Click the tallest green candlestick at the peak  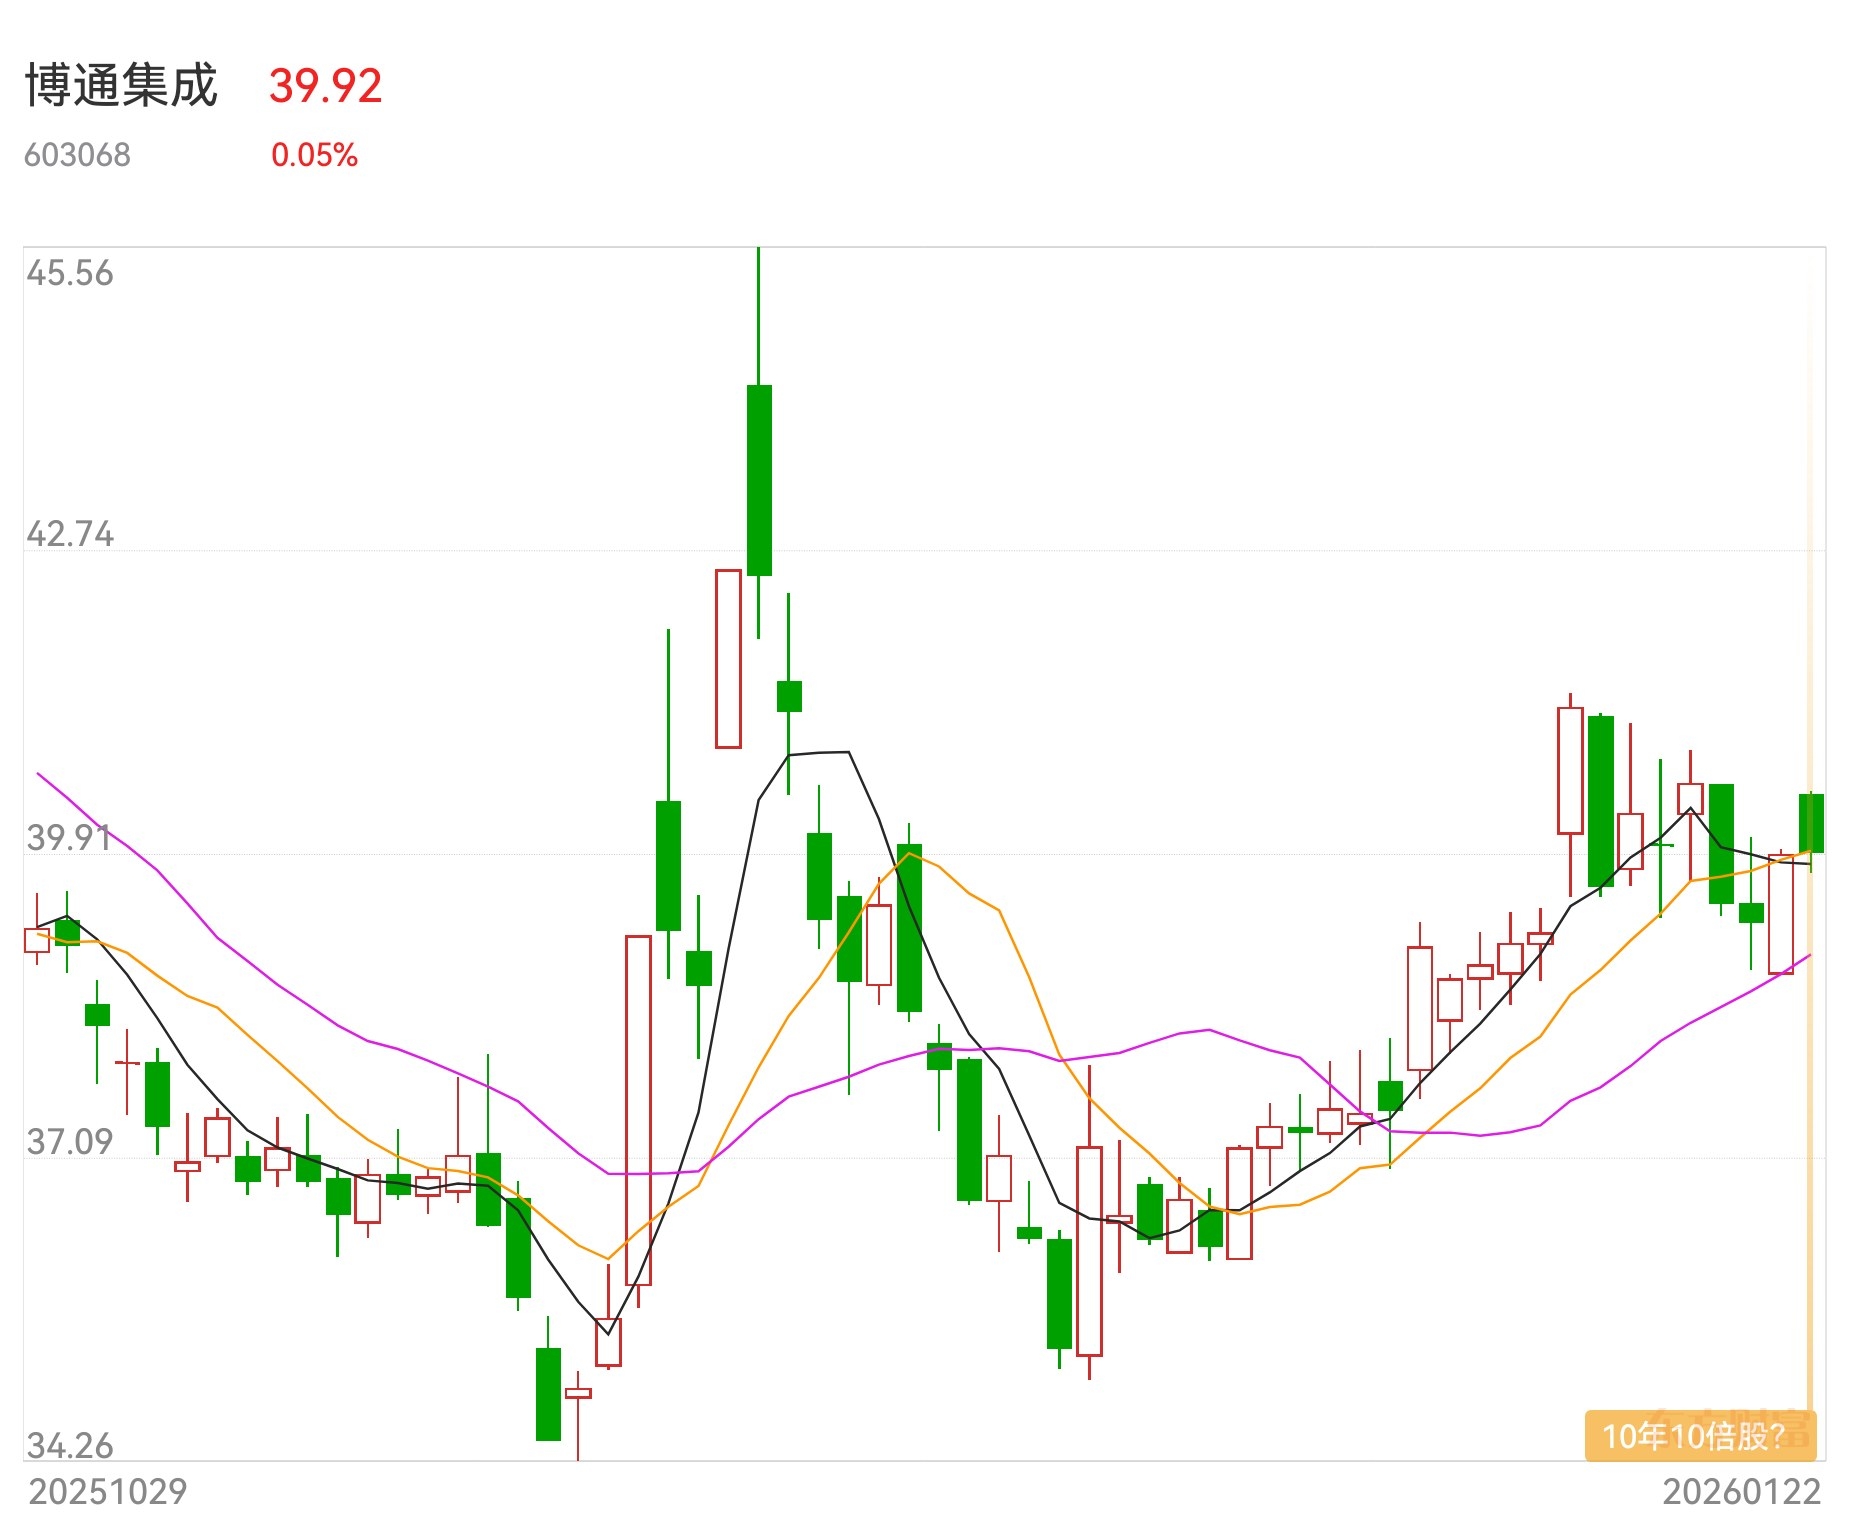[x=759, y=480]
